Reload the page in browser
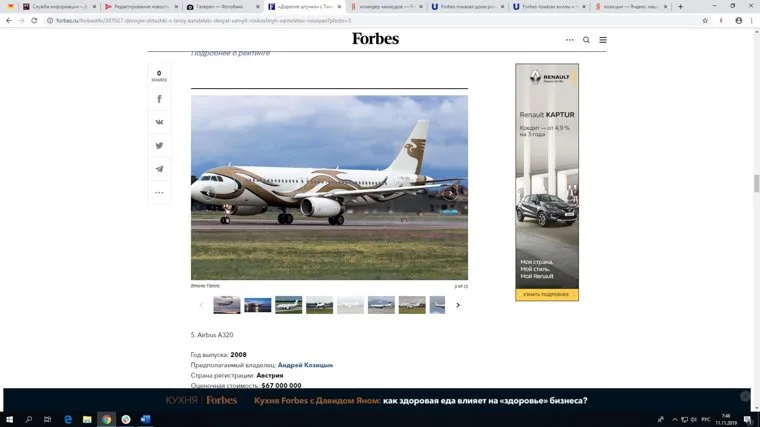This screenshot has width=760, height=427. coord(34,21)
